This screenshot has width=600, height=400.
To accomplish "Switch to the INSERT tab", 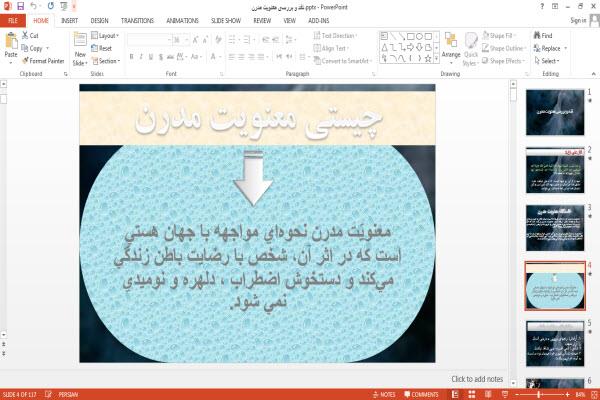I will click(x=69, y=21).
